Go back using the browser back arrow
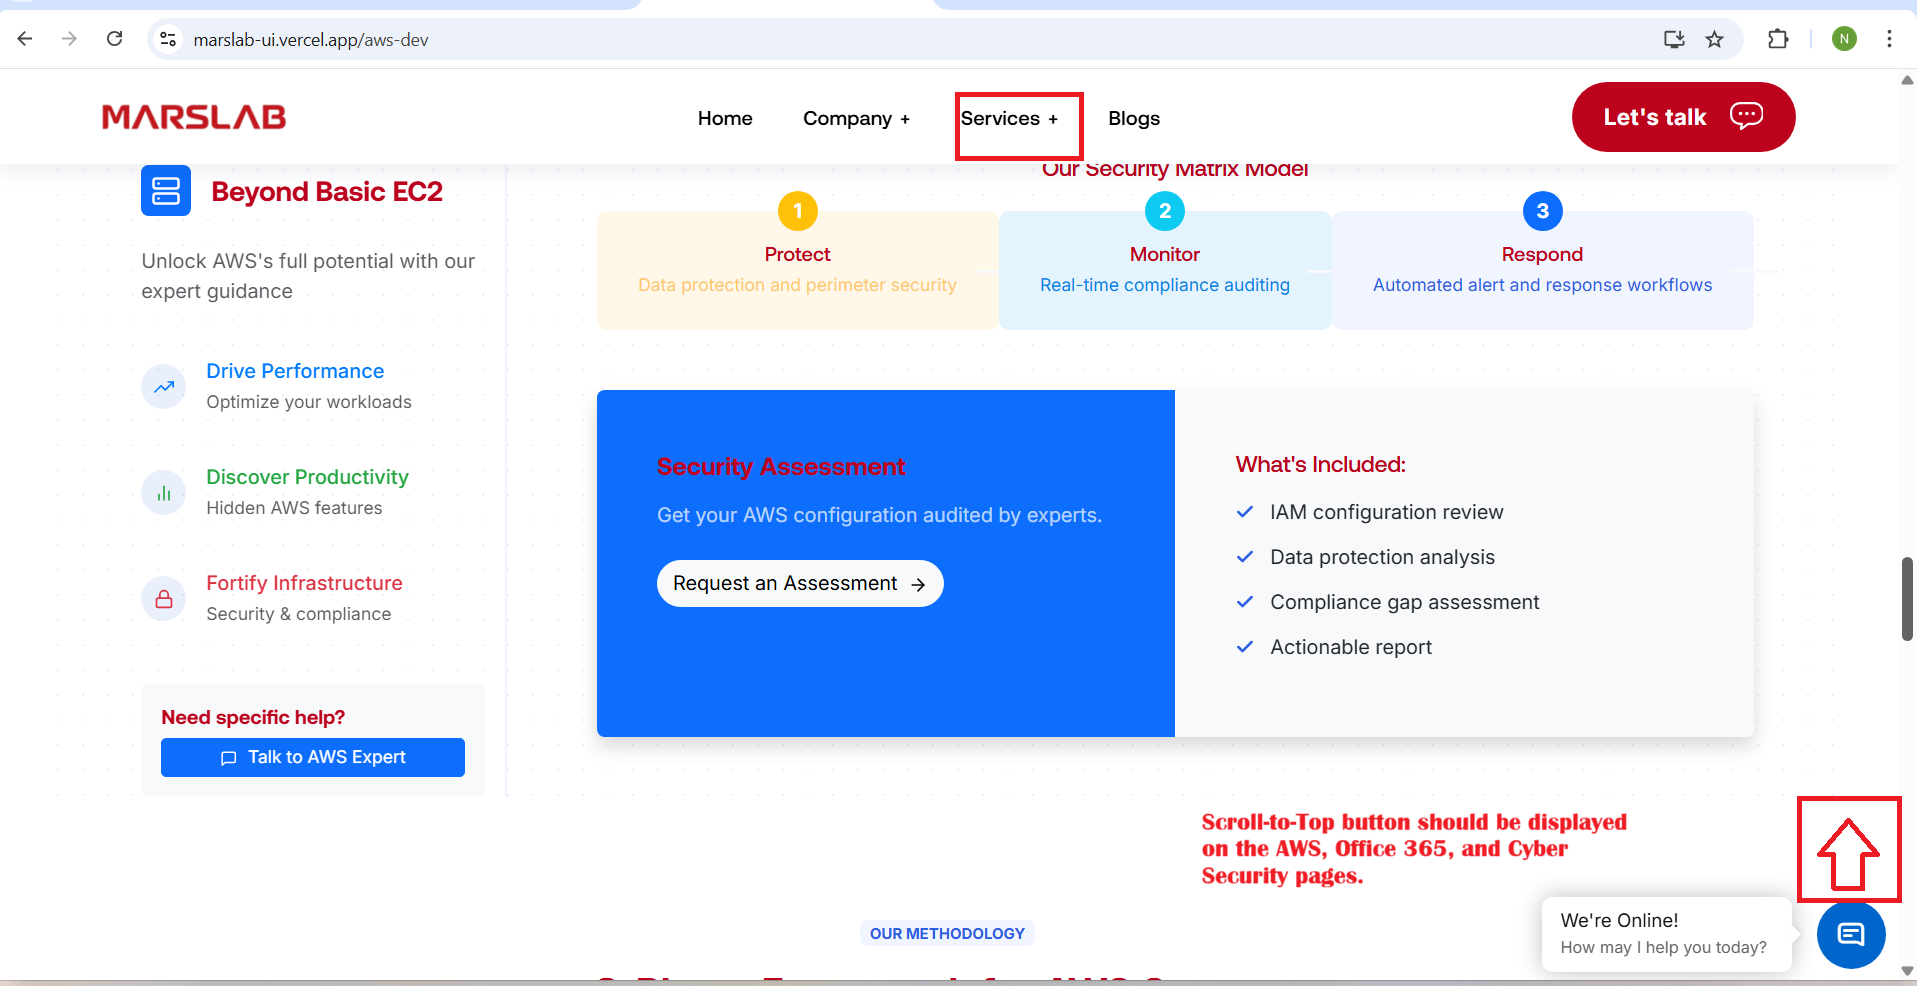Image resolution: width=1917 pixels, height=986 pixels. click(x=25, y=39)
